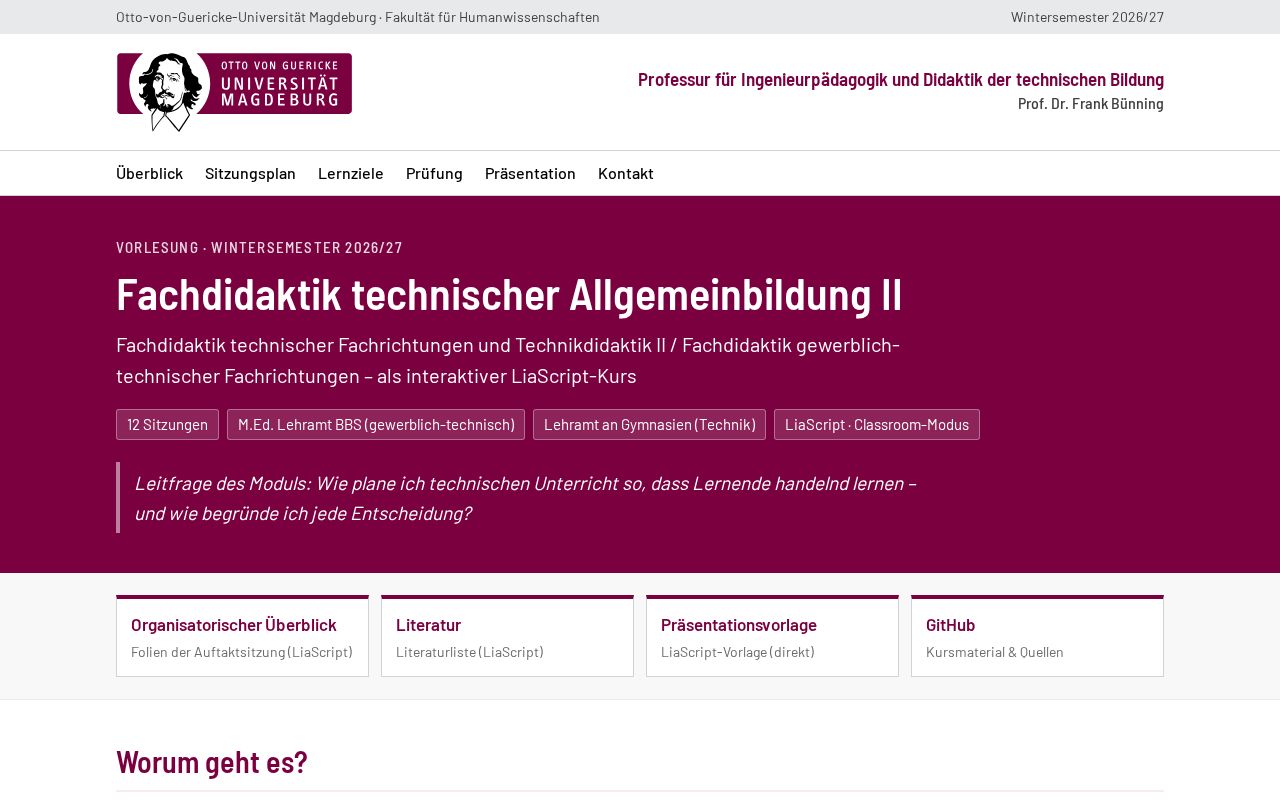
Task: Click the professorship title 'Professur für Ingenieurpädagogik'
Action: coord(901,79)
